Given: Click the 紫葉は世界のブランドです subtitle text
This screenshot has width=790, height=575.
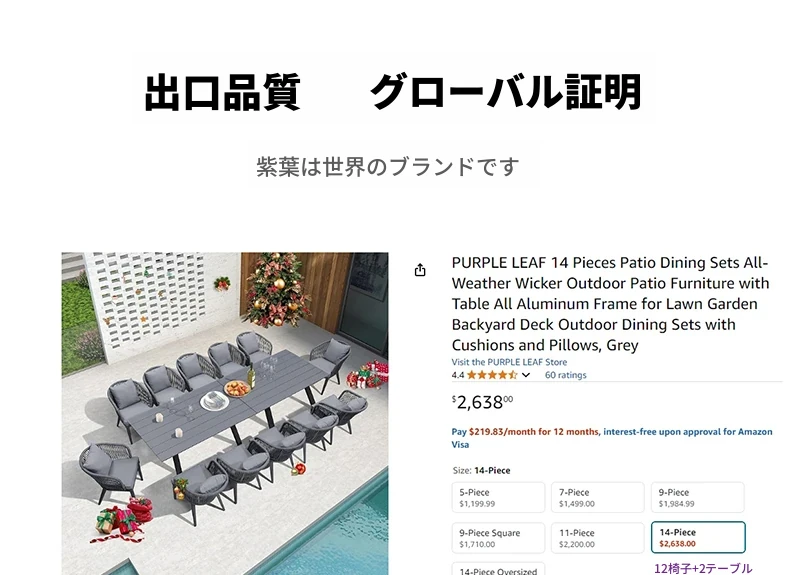Looking at the screenshot, I should point(387,167).
